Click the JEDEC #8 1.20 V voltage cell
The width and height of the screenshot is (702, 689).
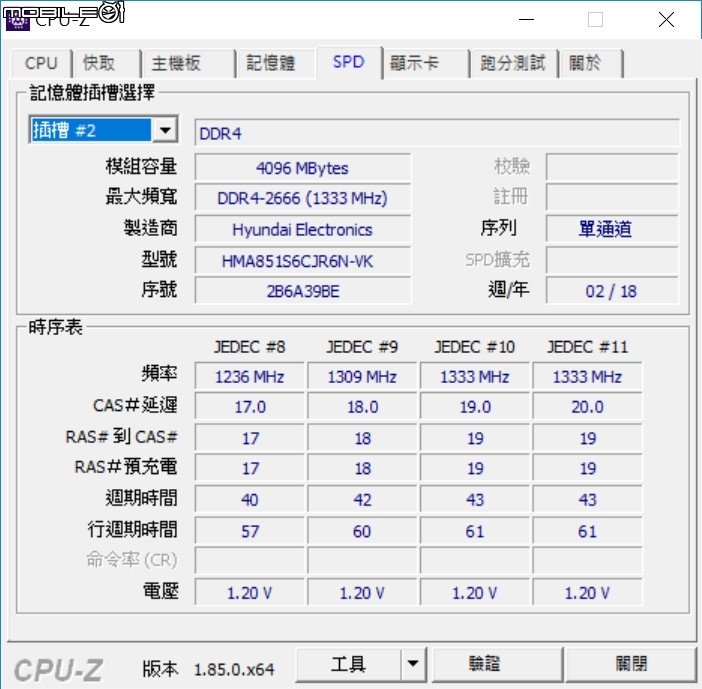click(x=250, y=593)
